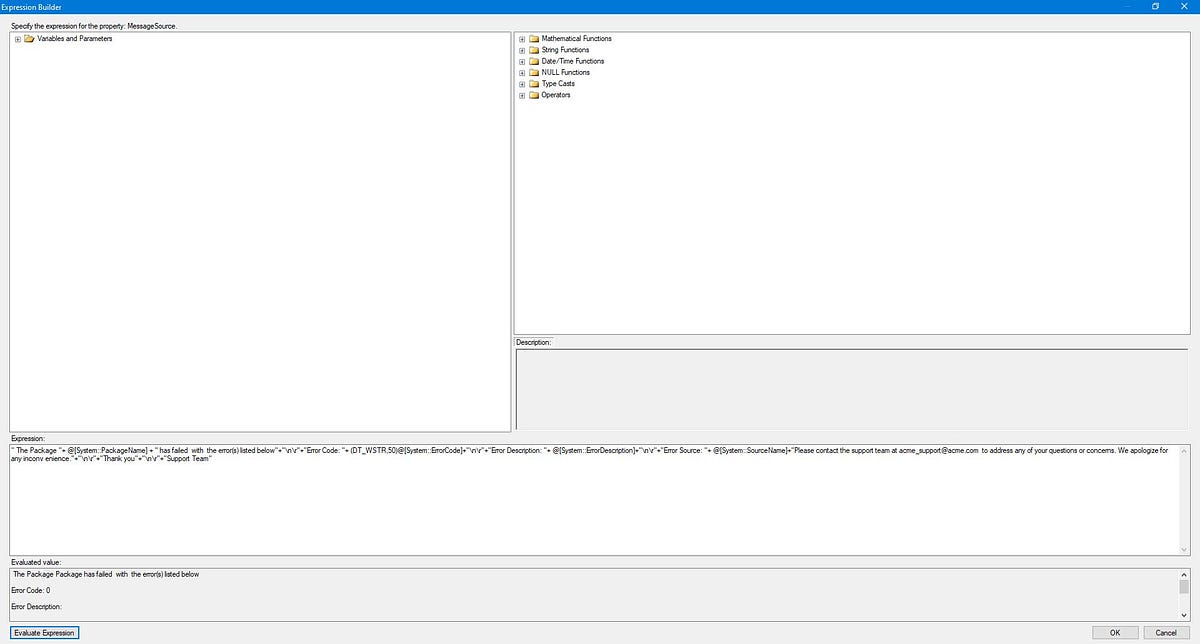Click the OK button
The height and width of the screenshot is (644, 1200).
(1114, 632)
